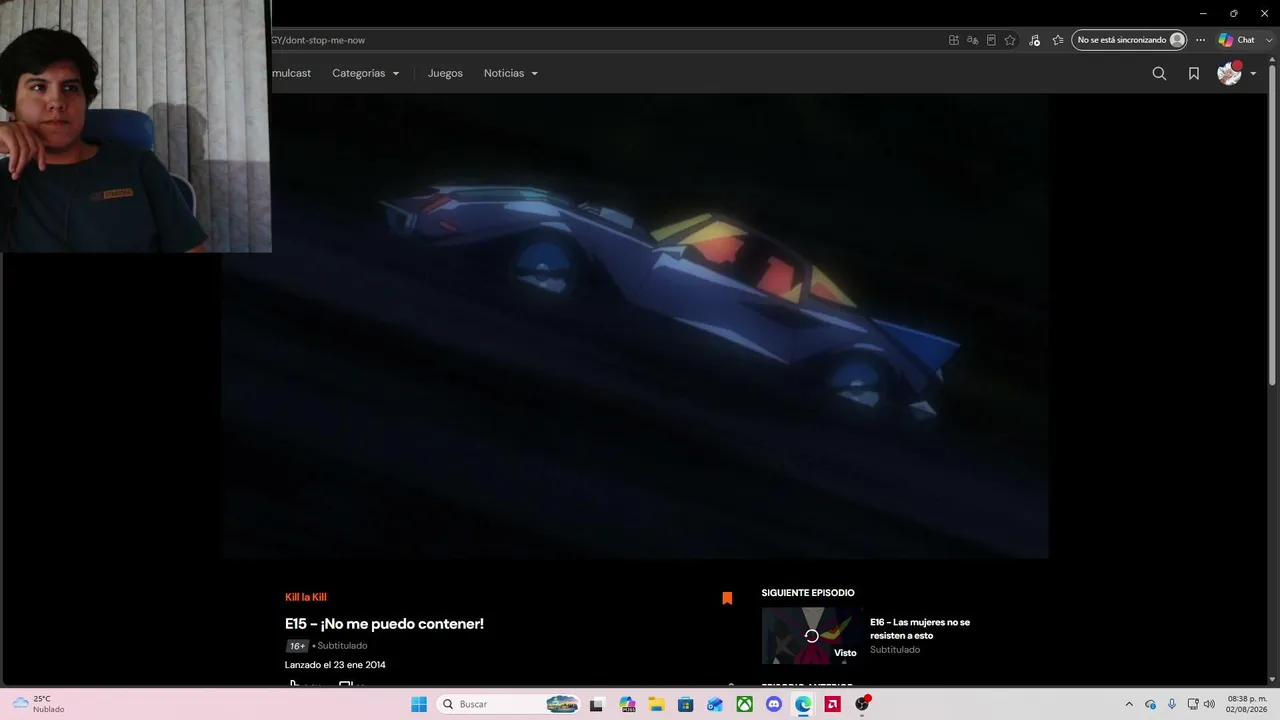Open the profile avatar menu
Image resolution: width=1280 pixels, height=720 pixels.
[x=1229, y=73]
